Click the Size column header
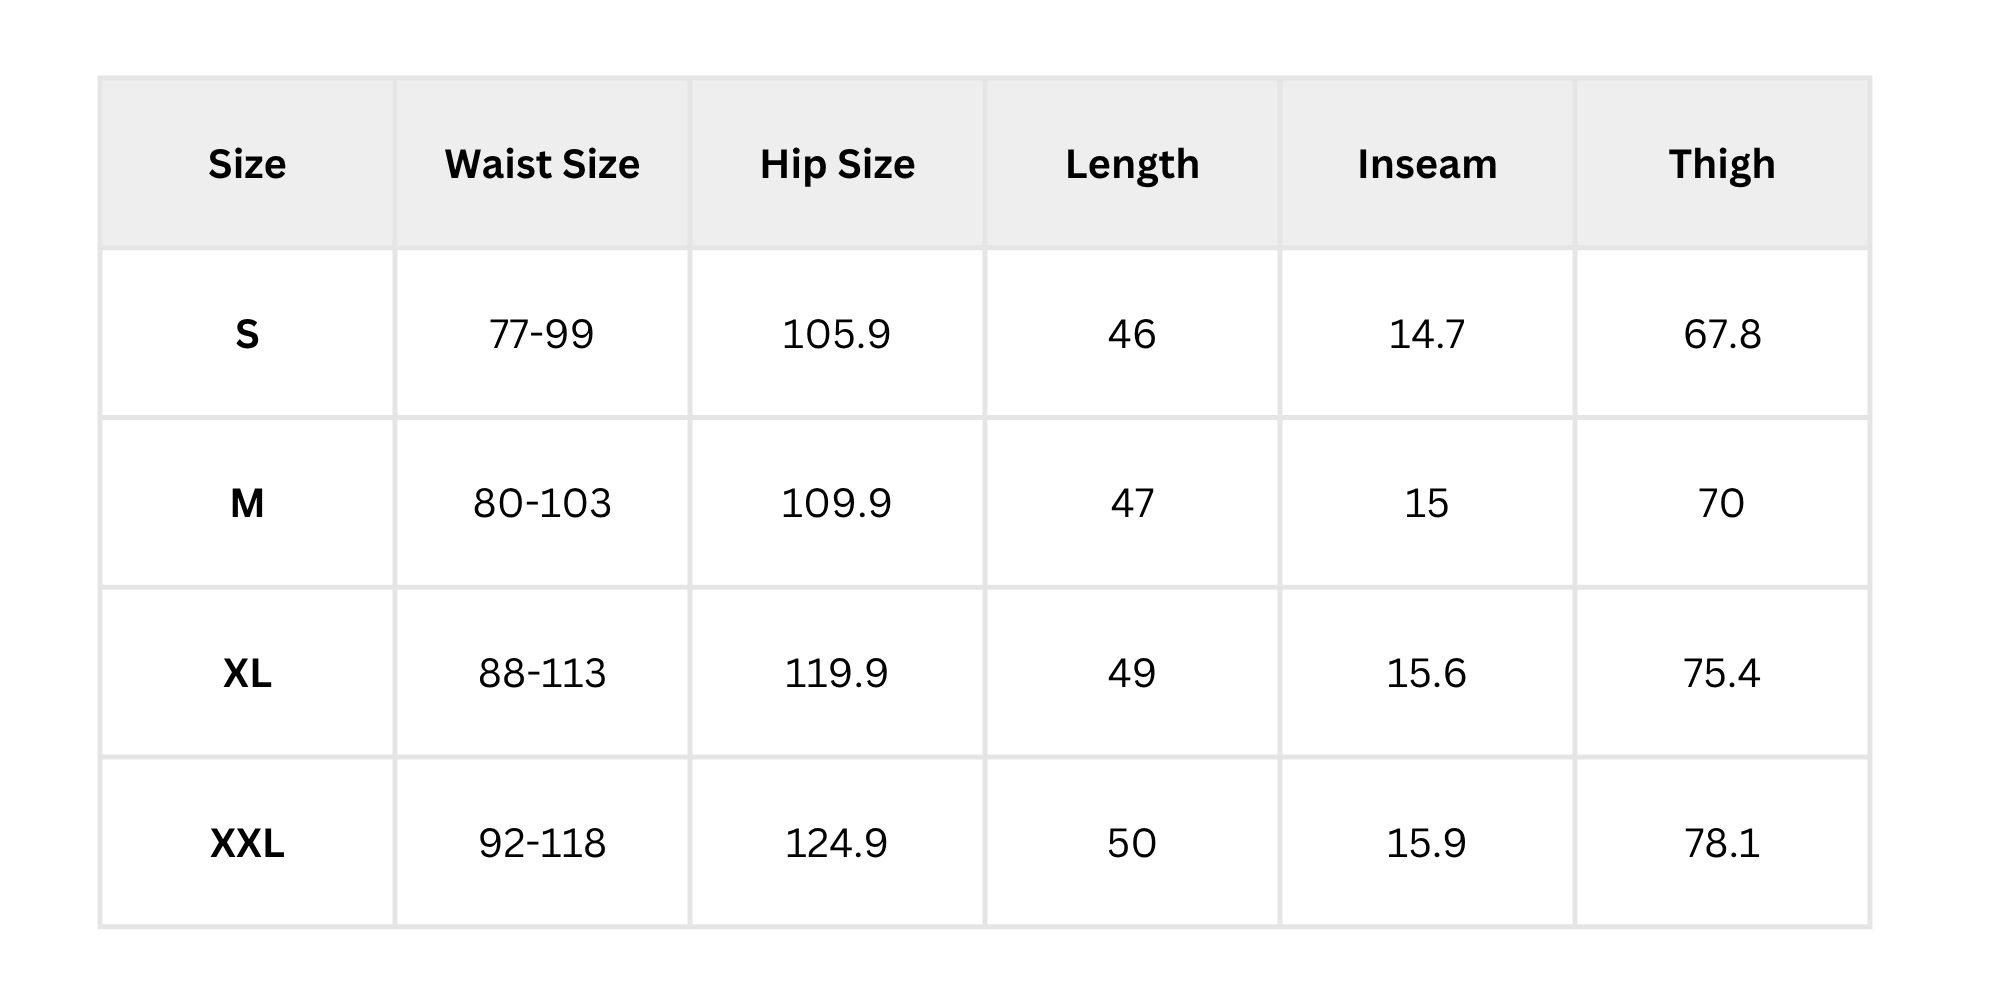Image resolution: width=2000 pixels, height=1000 pixels. pos(247,164)
